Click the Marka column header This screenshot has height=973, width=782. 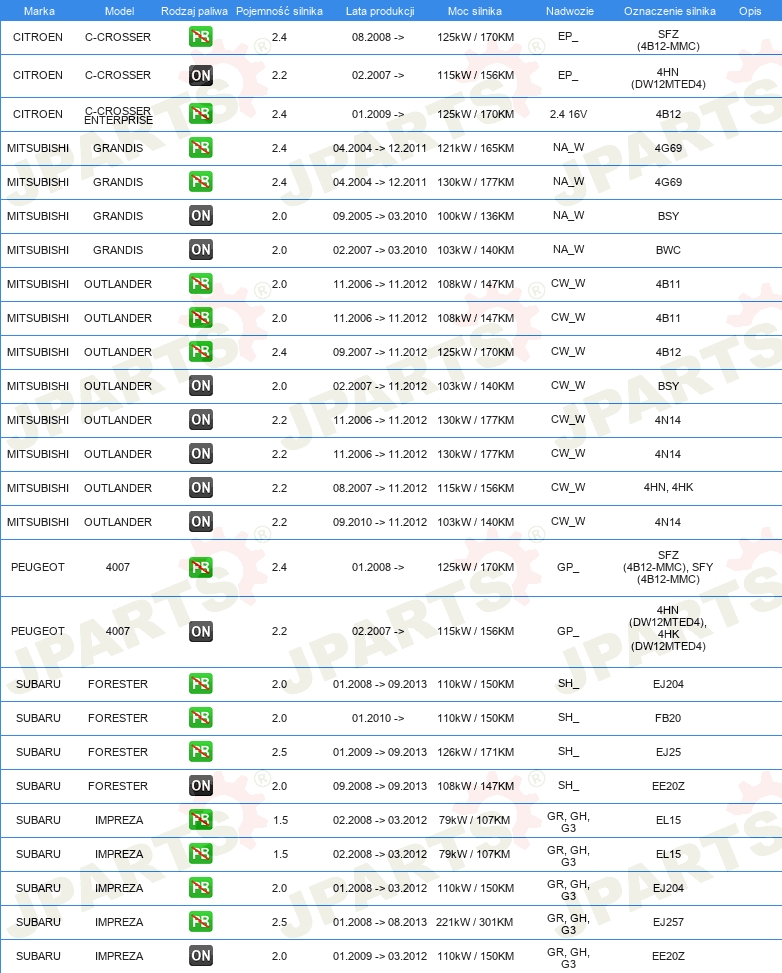[39, 11]
